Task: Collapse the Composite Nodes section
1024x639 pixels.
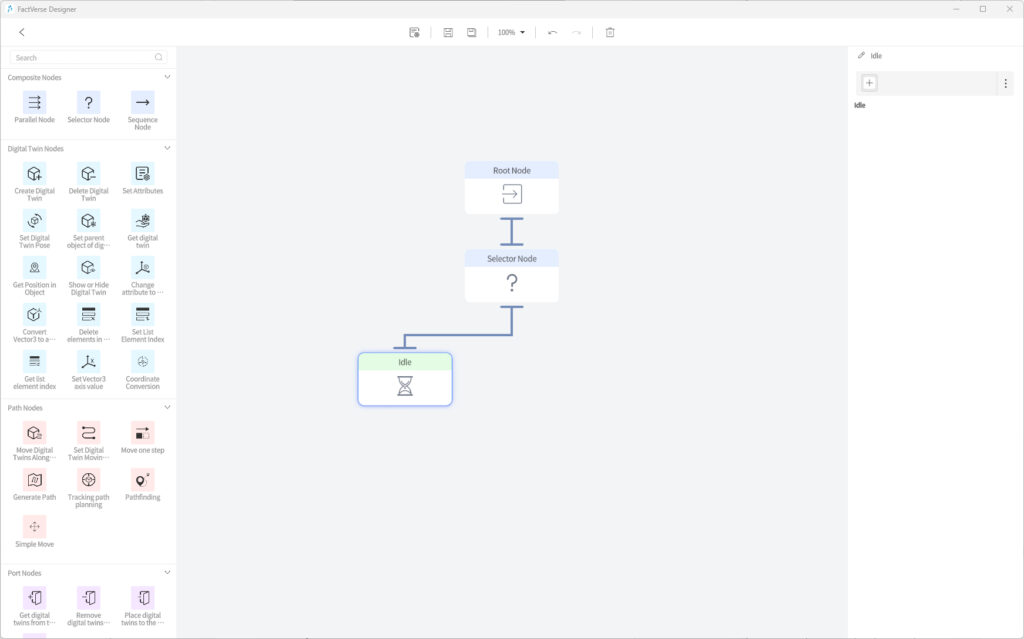Action: pos(167,77)
